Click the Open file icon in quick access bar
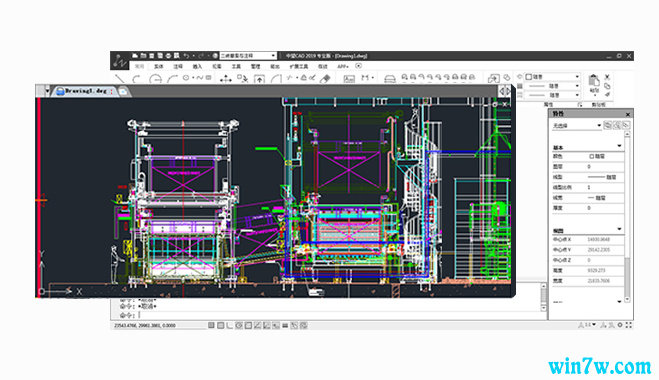659x380 pixels. point(143,55)
